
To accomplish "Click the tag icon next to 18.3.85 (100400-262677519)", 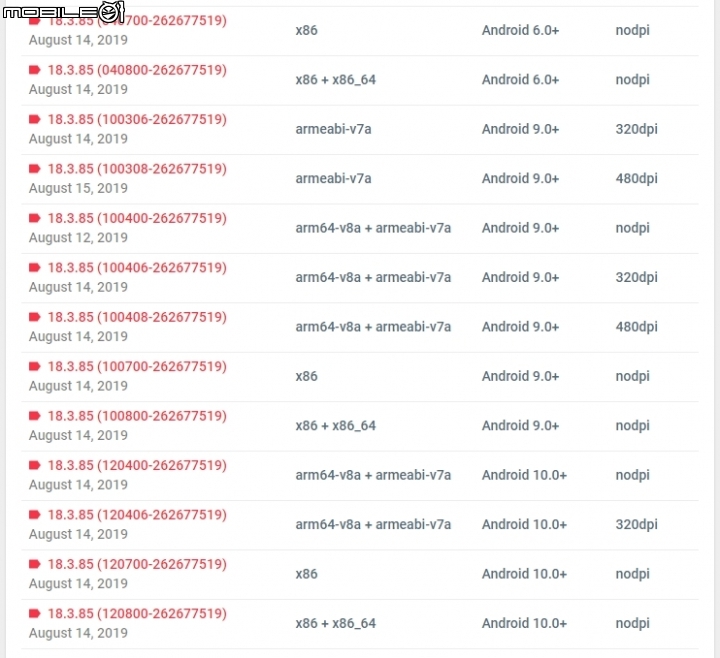I will [34, 218].
